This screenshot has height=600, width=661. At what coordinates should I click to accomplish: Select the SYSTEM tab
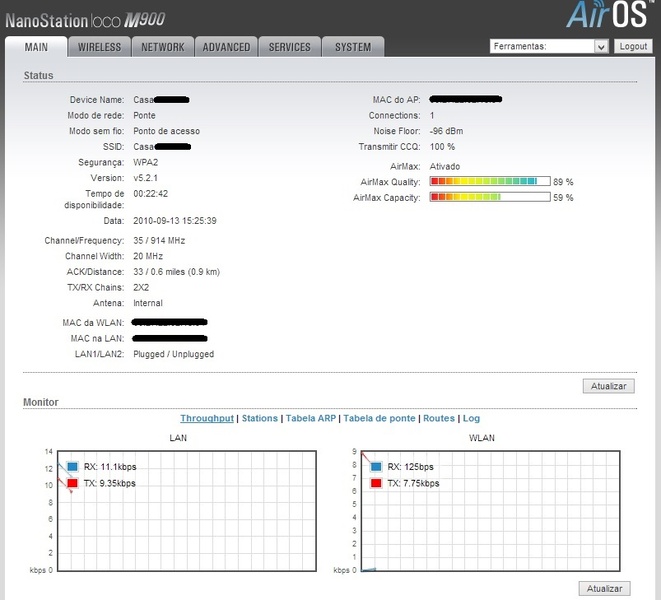(x=353, y=47)
